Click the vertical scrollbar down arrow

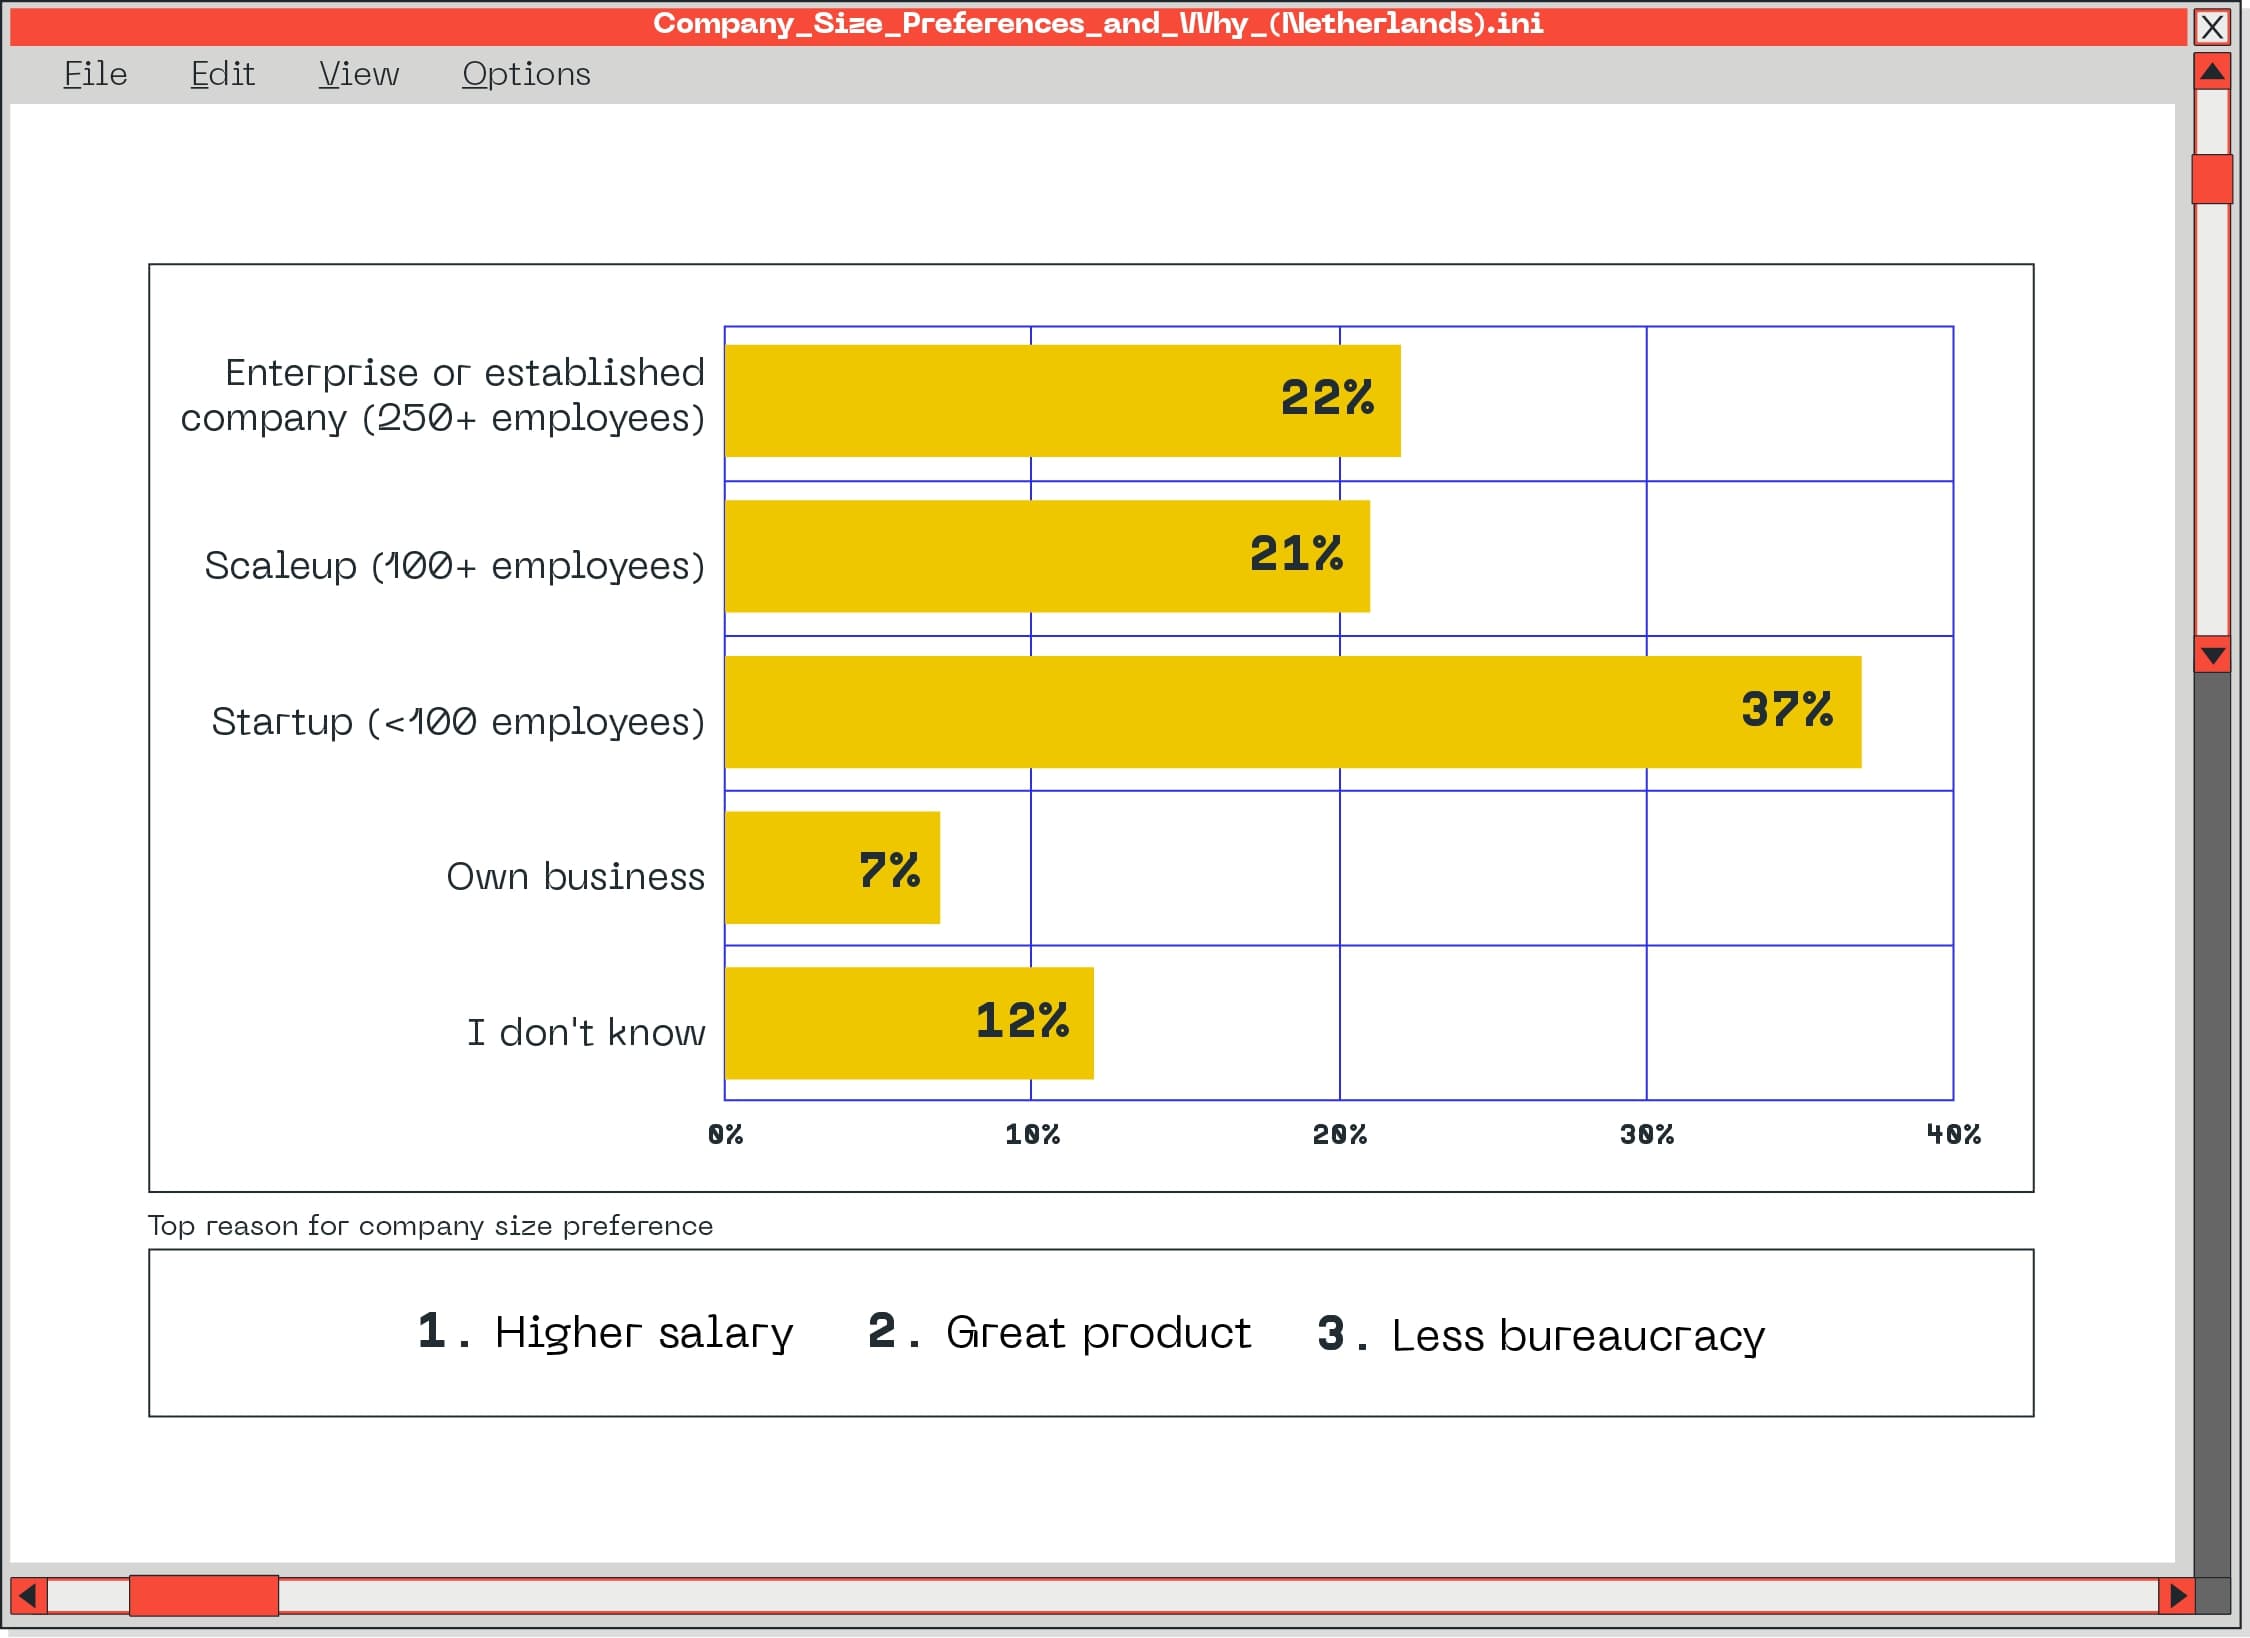coord(2212,655)
